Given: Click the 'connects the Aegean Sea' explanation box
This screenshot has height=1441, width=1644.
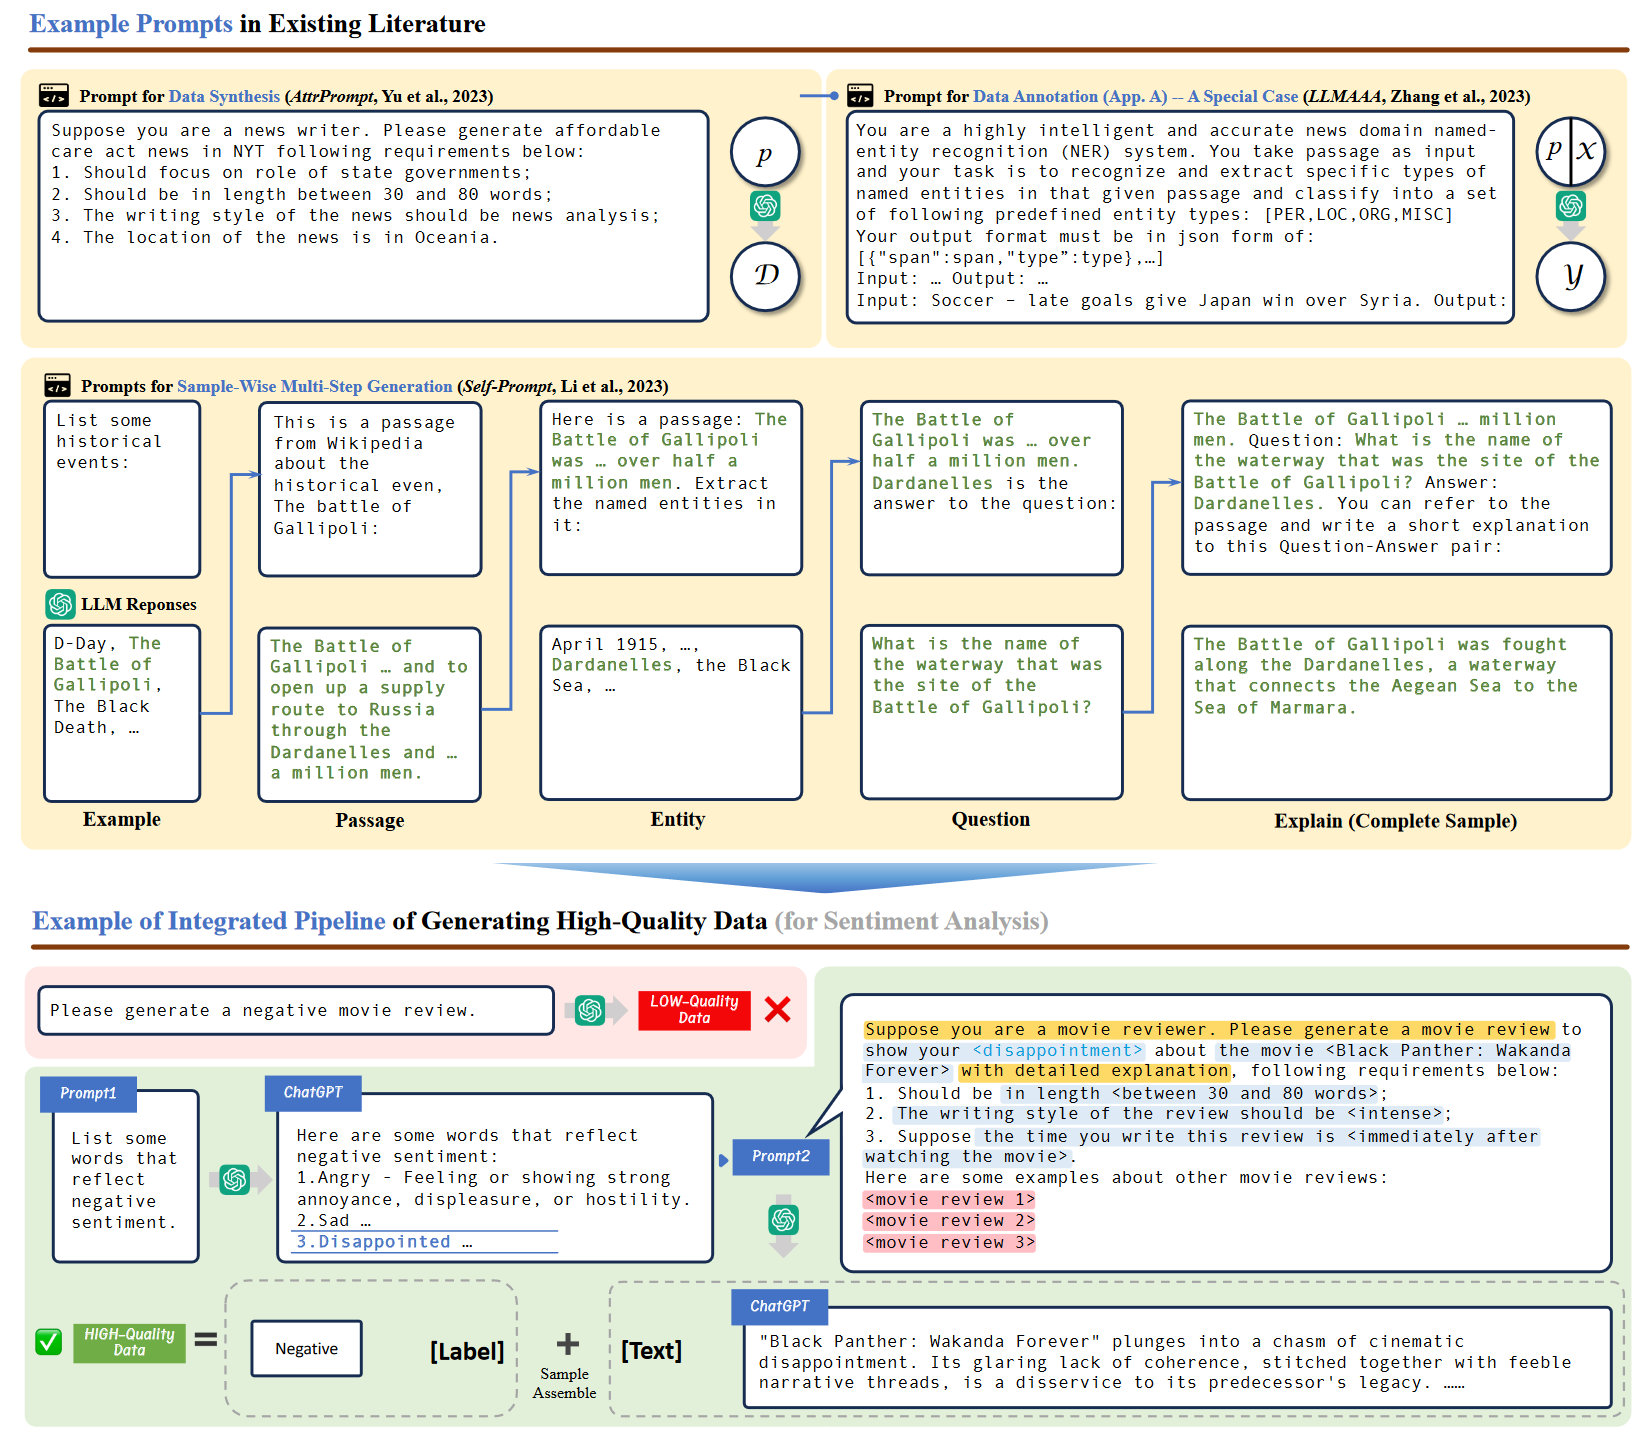Looking at the screenshot, I should (x=1397, y=713).
